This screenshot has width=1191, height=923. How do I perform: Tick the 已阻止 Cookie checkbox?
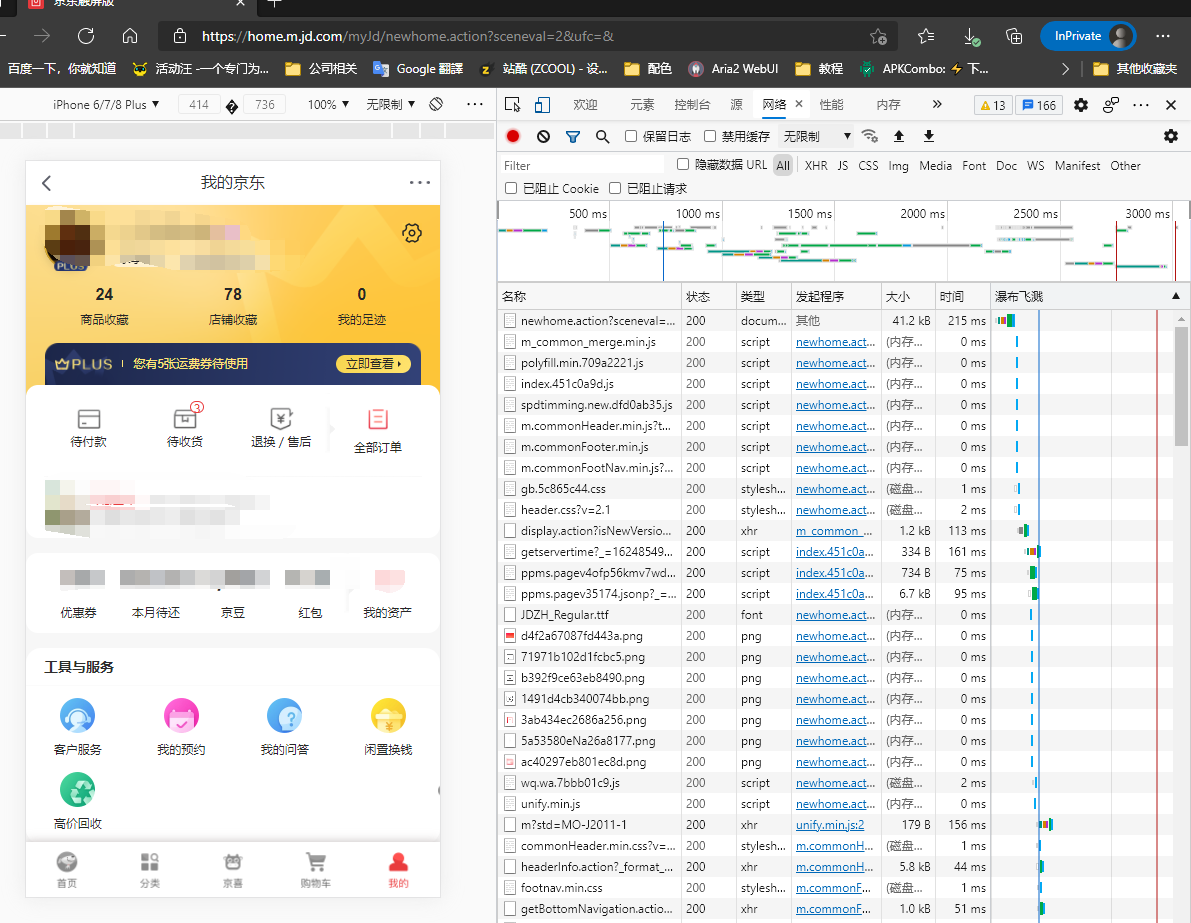511,188
